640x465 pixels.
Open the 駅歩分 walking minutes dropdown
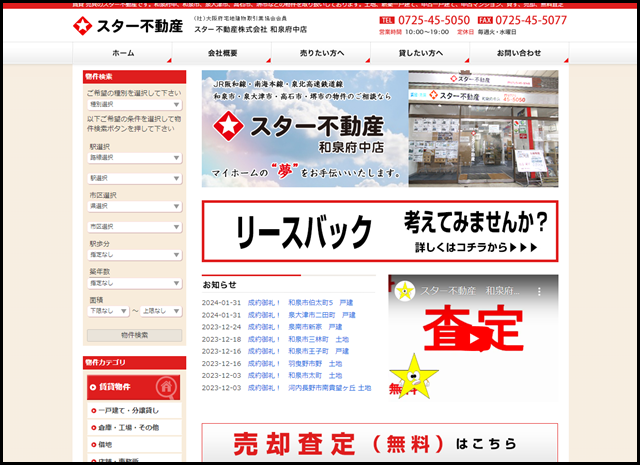pos(134,257)
